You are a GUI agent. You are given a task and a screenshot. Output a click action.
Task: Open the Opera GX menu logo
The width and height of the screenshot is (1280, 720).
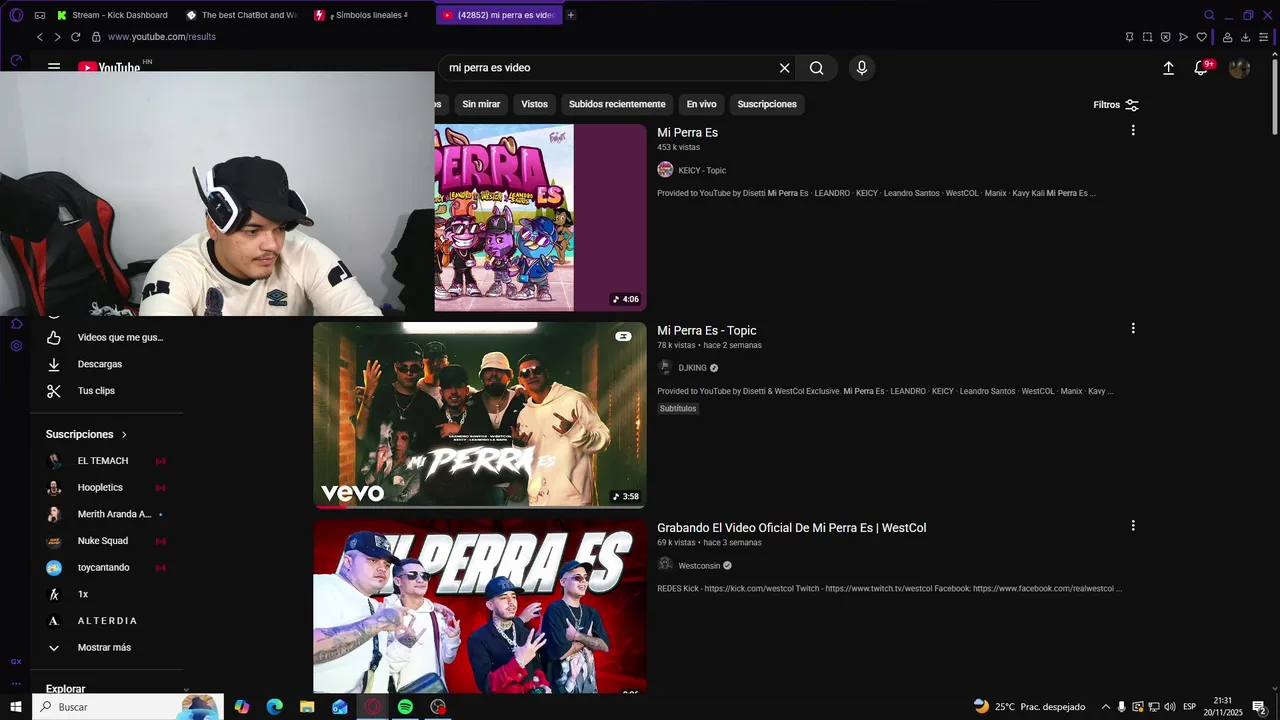pos(16,15)
